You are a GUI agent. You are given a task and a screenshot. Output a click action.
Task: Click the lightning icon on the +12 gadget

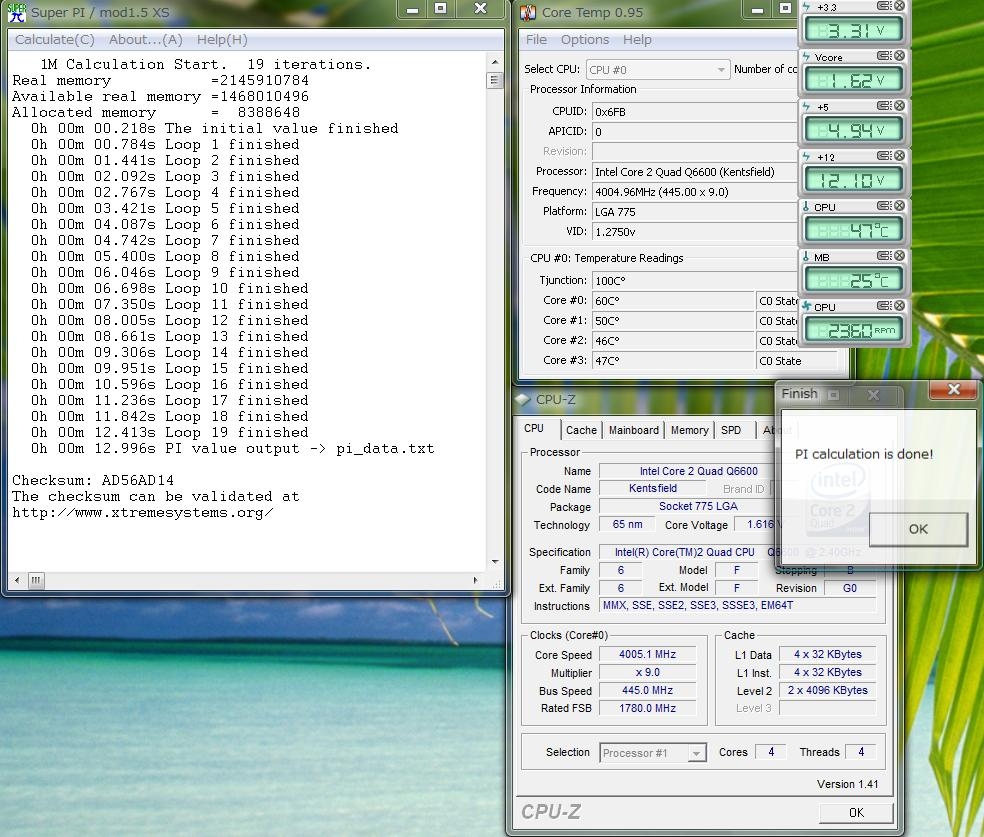(x=807, y=156)
